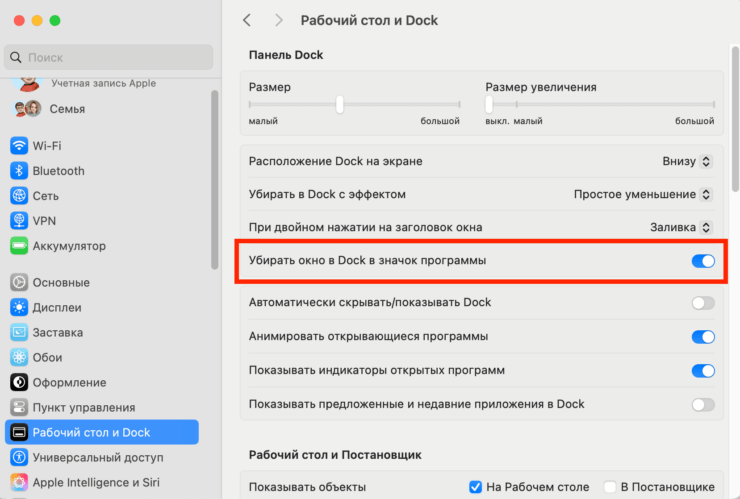Select Основные in the sidebar
740x499 pixels.
[60, 282]
